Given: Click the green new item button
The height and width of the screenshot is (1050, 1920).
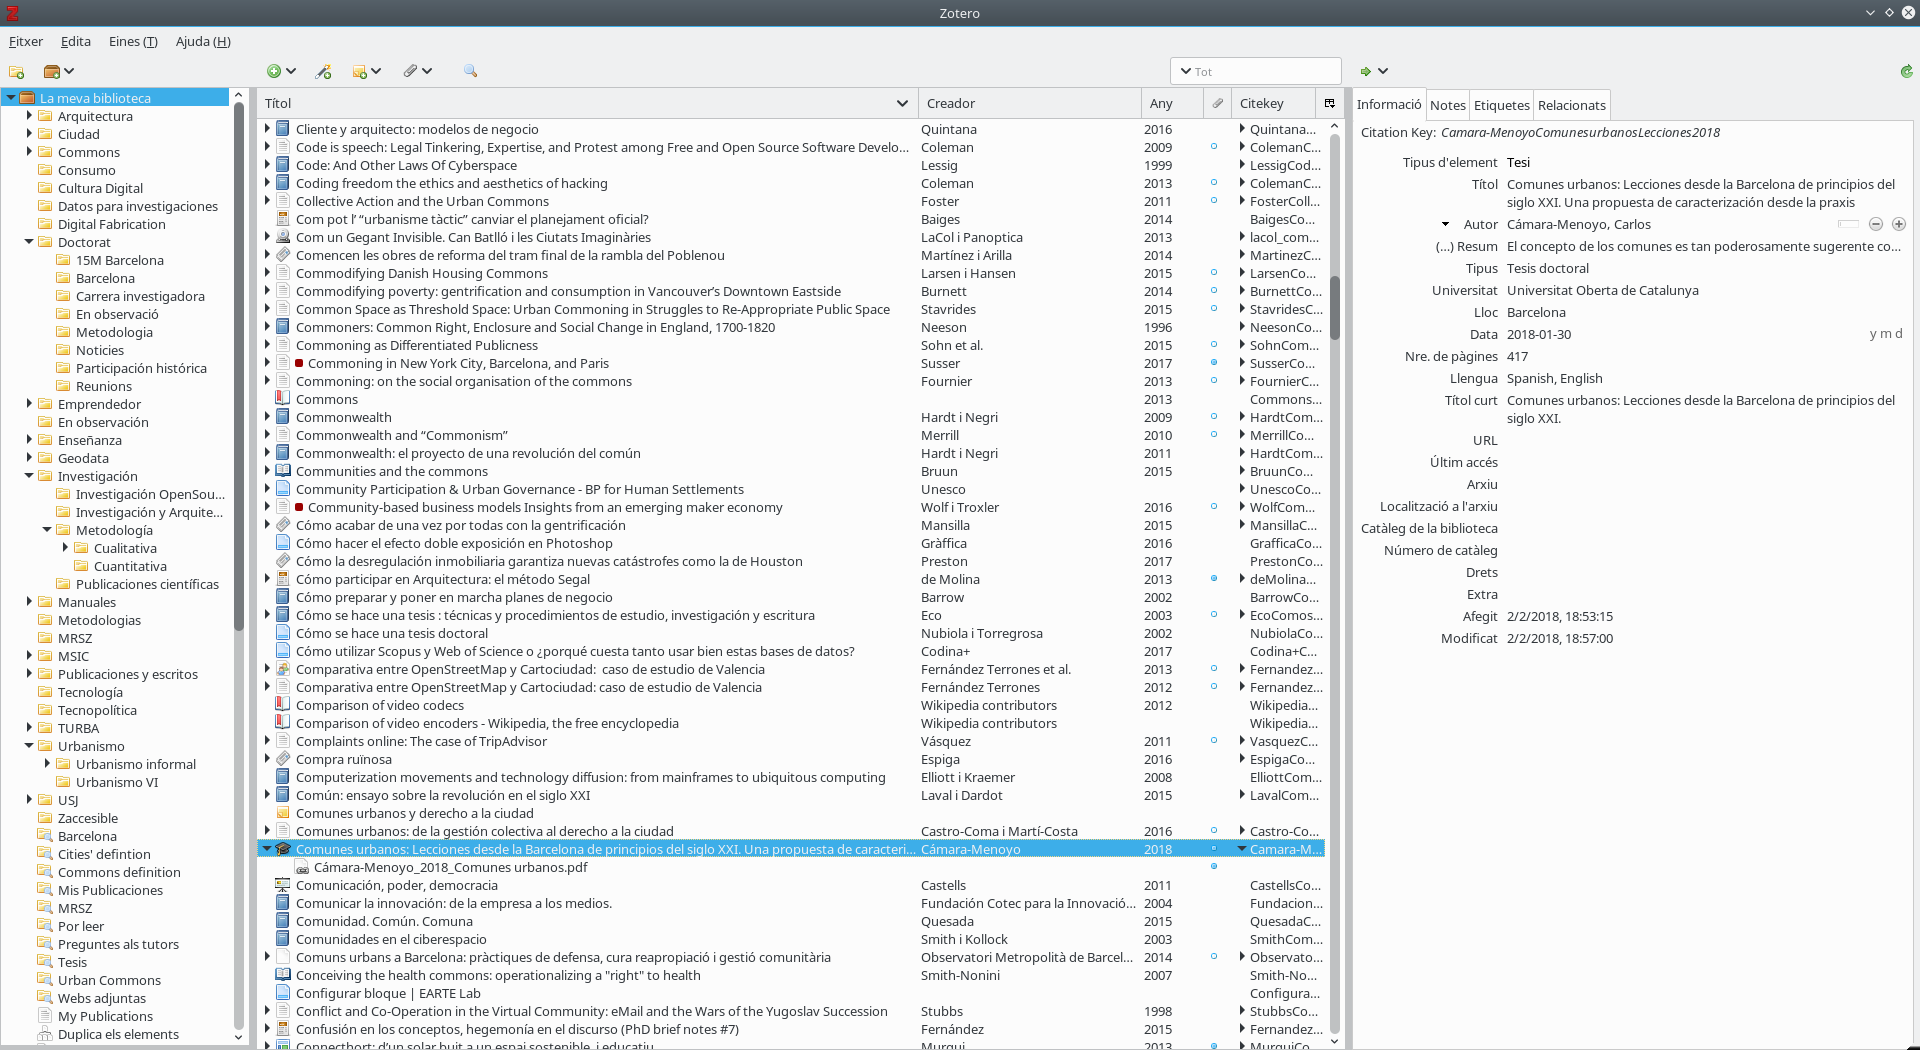Looking at the screenshot, I should 274,71.
